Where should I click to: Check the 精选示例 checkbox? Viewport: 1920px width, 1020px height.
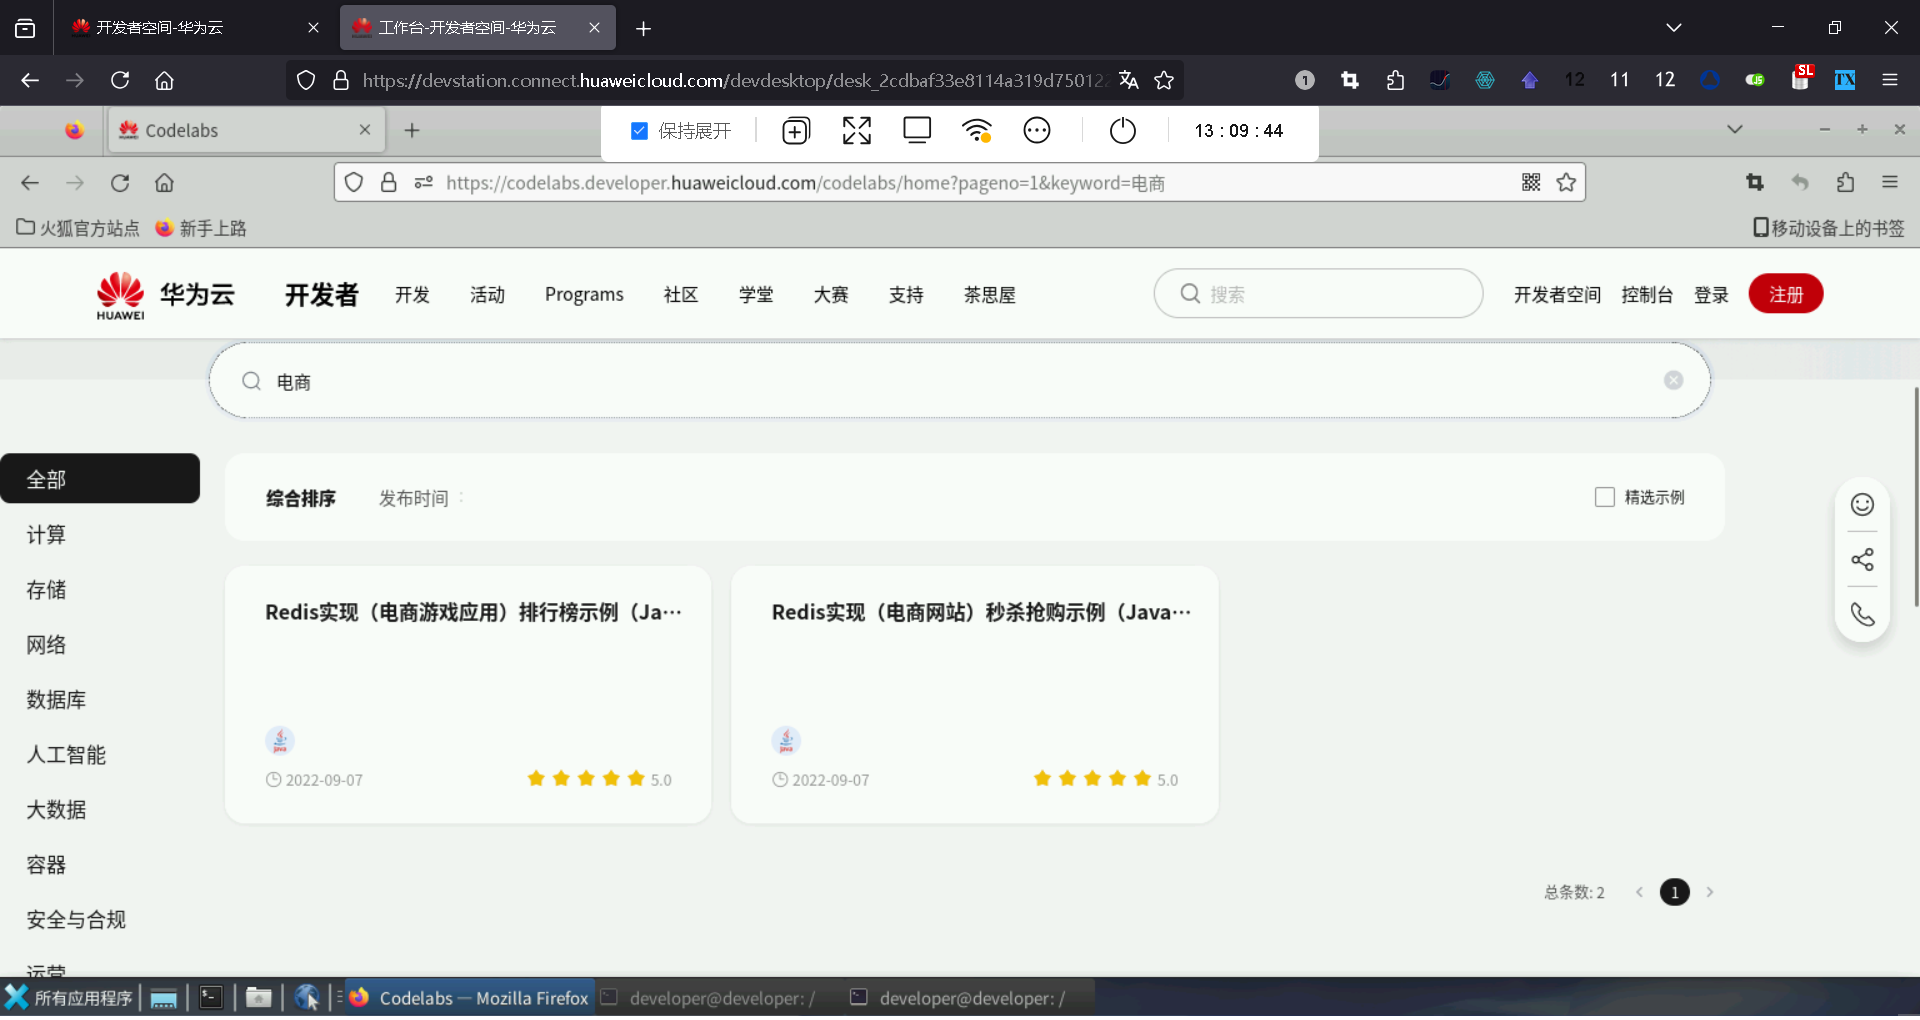[x=1604, y=497]
